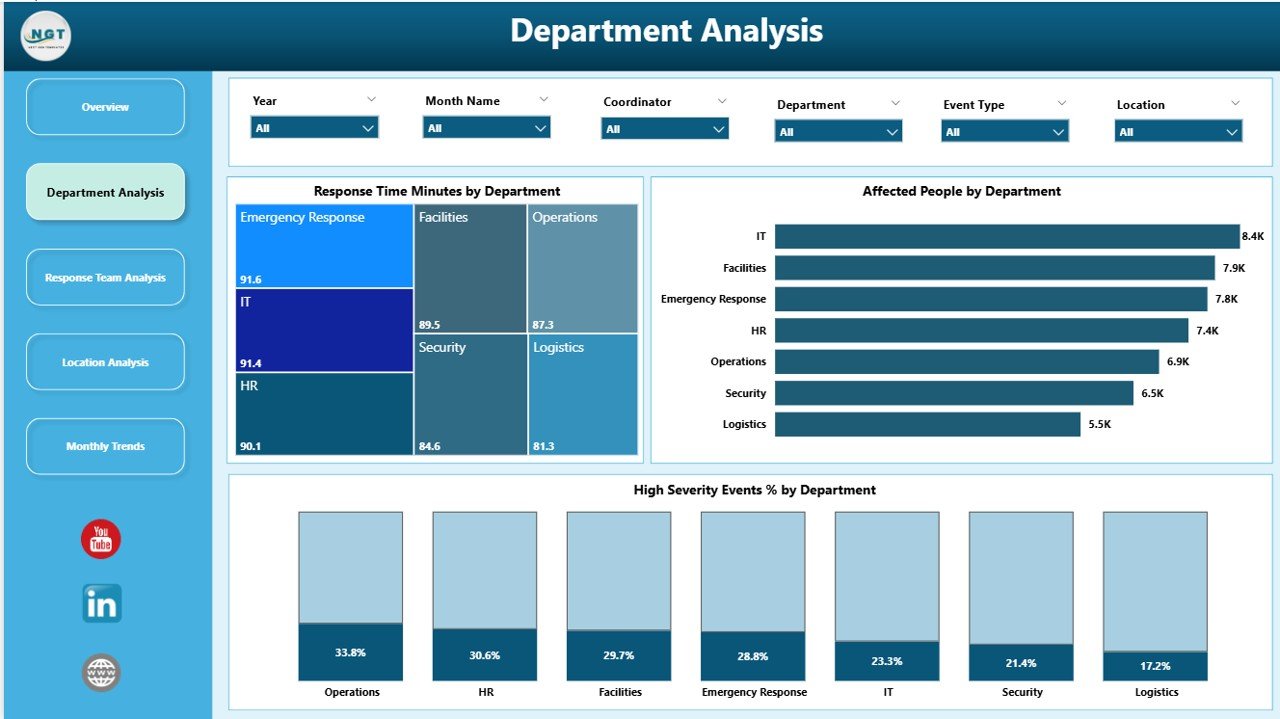Select the Operations column showing 33.8%
This screenshot has width=1280, height=719.
(349, 653)
